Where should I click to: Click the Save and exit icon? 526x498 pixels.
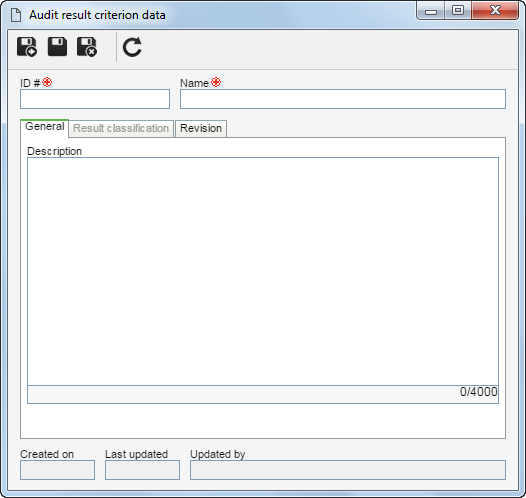point(87,47)
